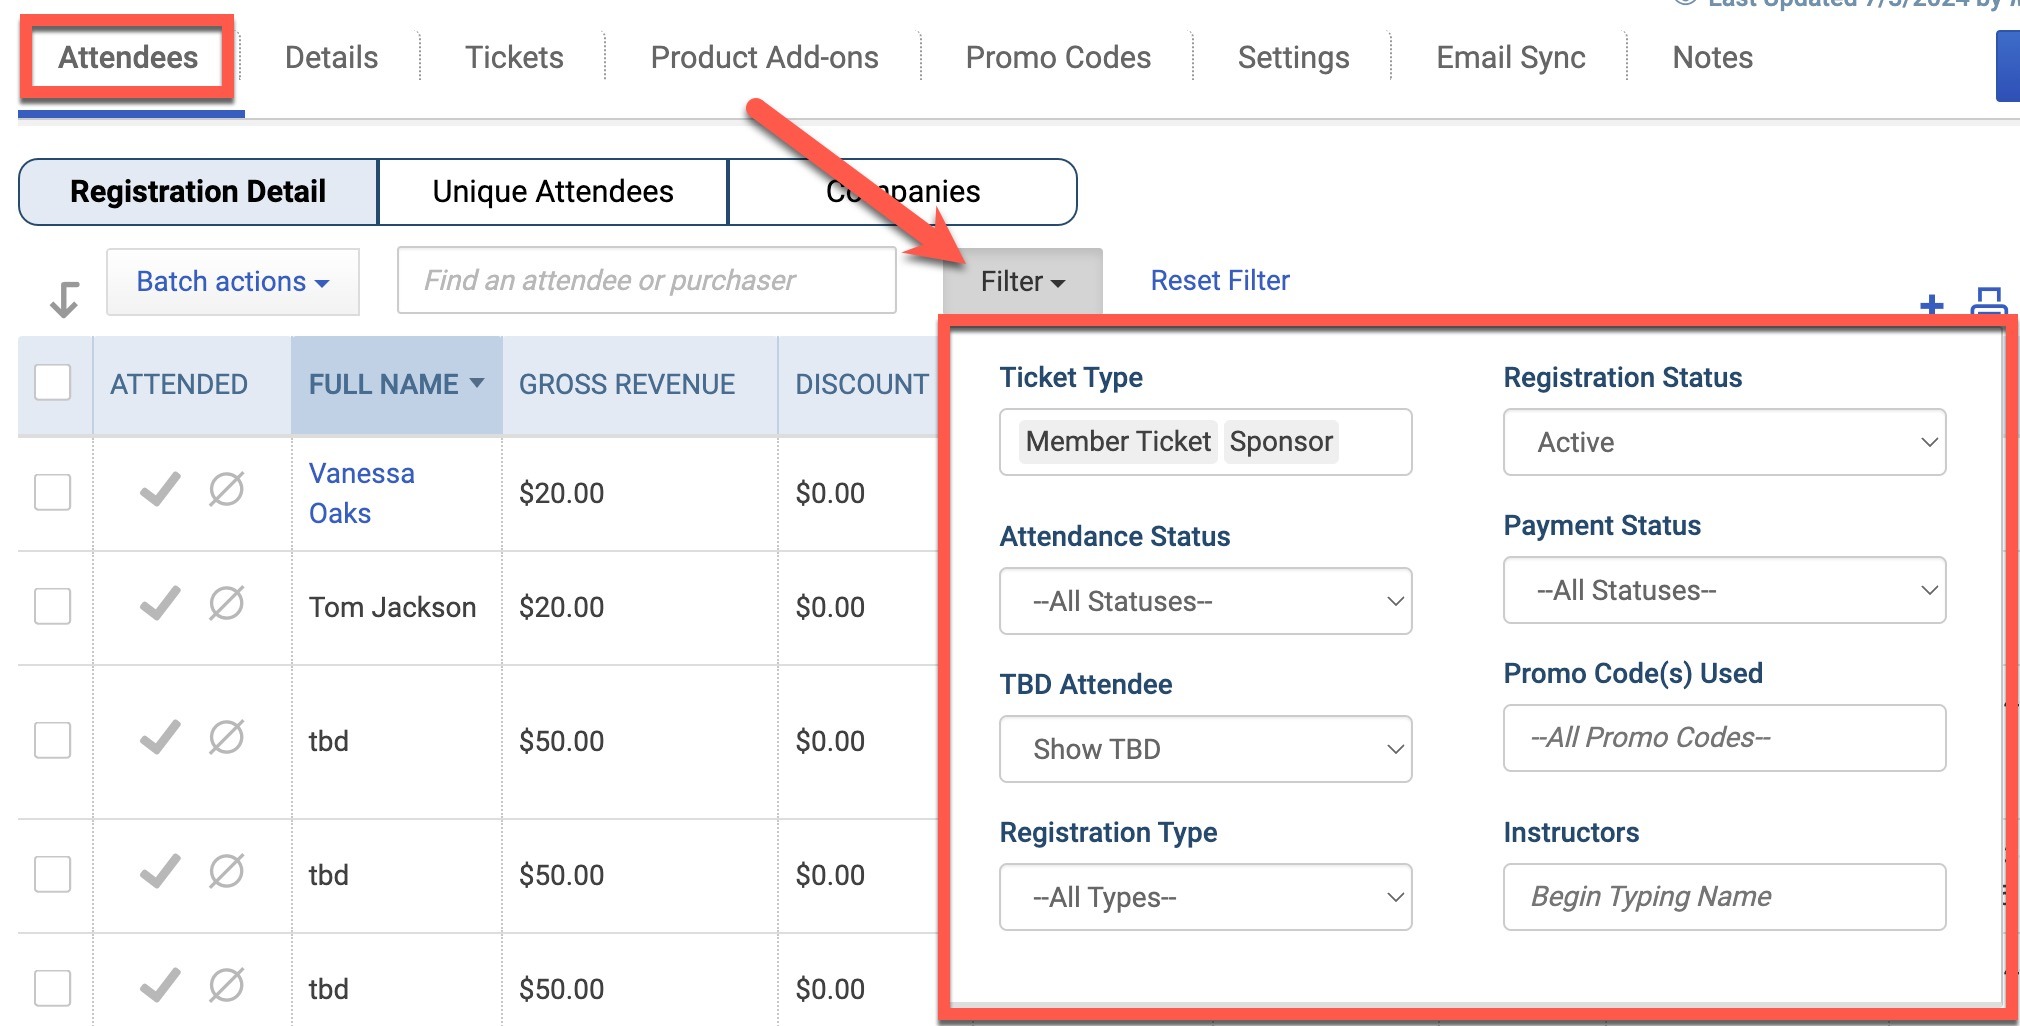
Task: Mark first tbd attendee as attended
Action: coord(160,737)
